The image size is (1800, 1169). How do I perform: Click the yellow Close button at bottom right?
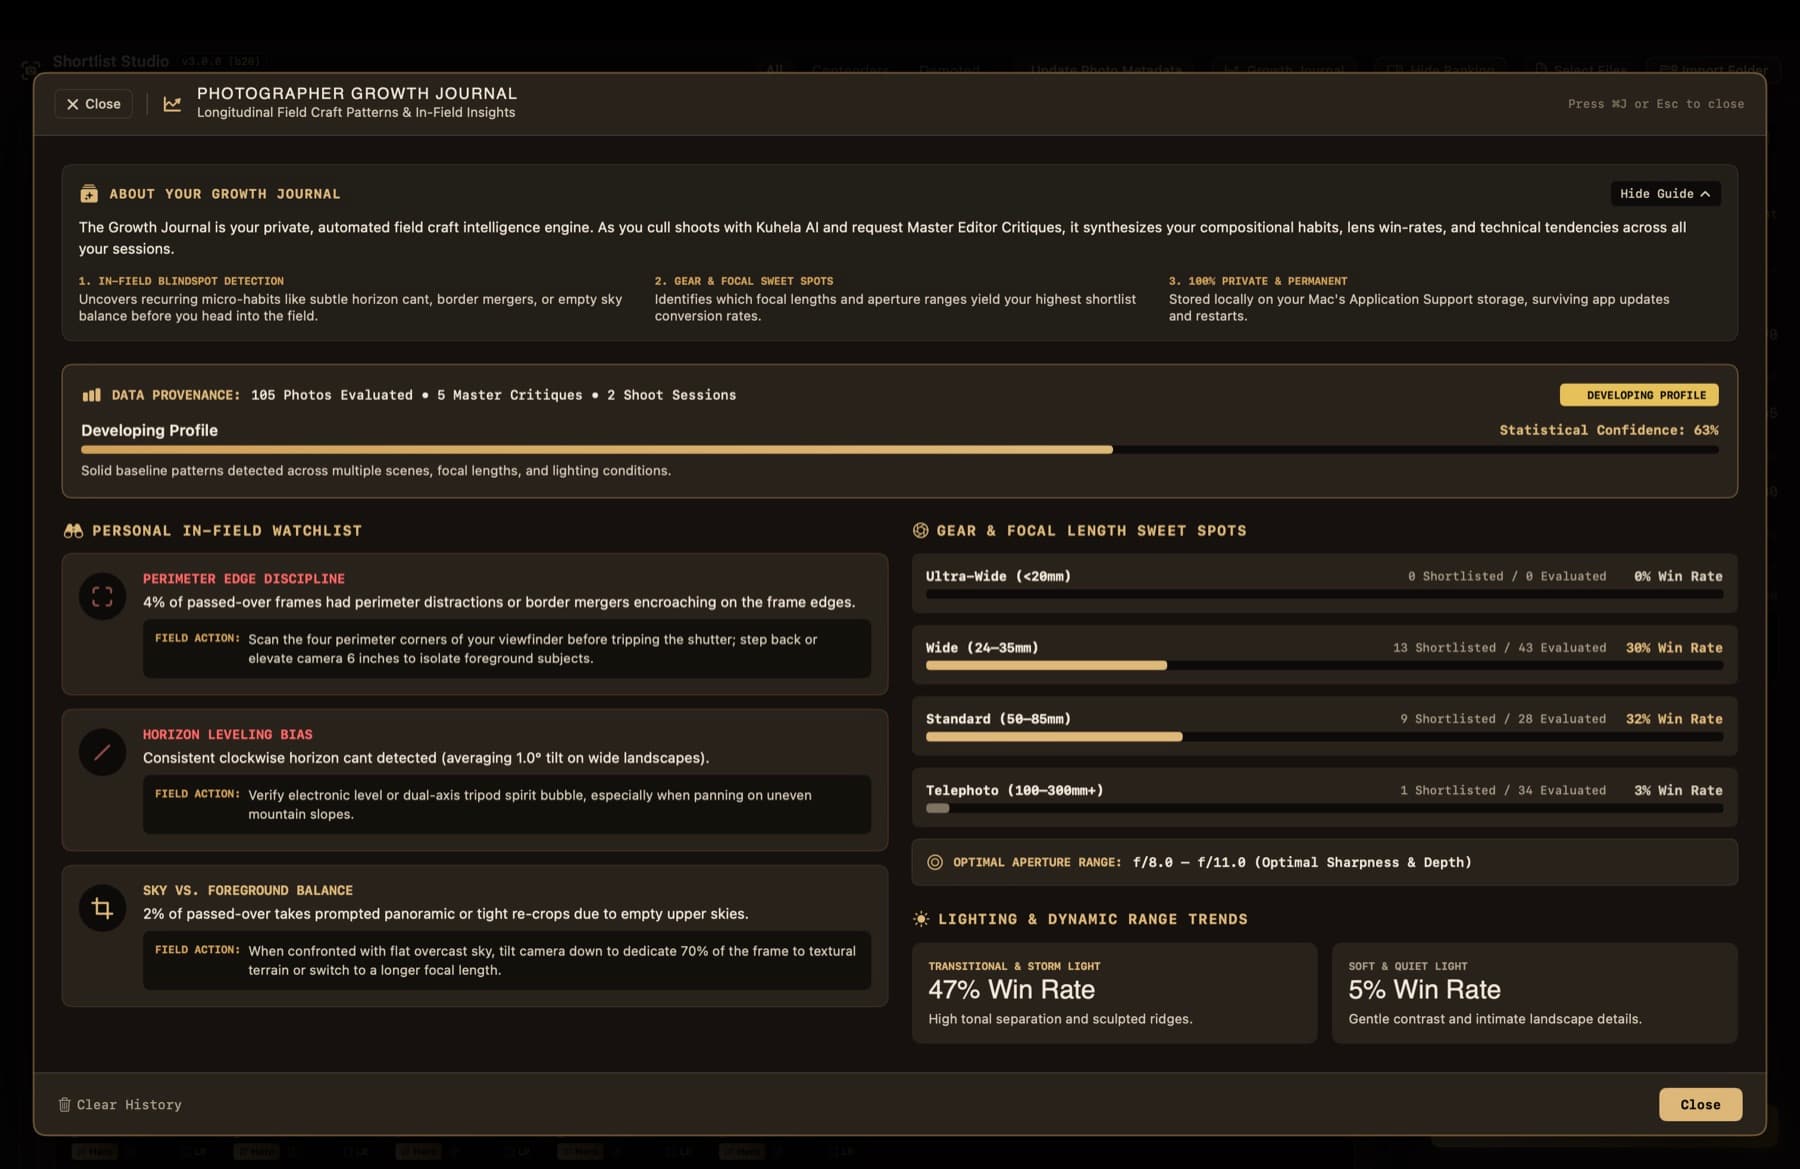click(1700, 1104)
